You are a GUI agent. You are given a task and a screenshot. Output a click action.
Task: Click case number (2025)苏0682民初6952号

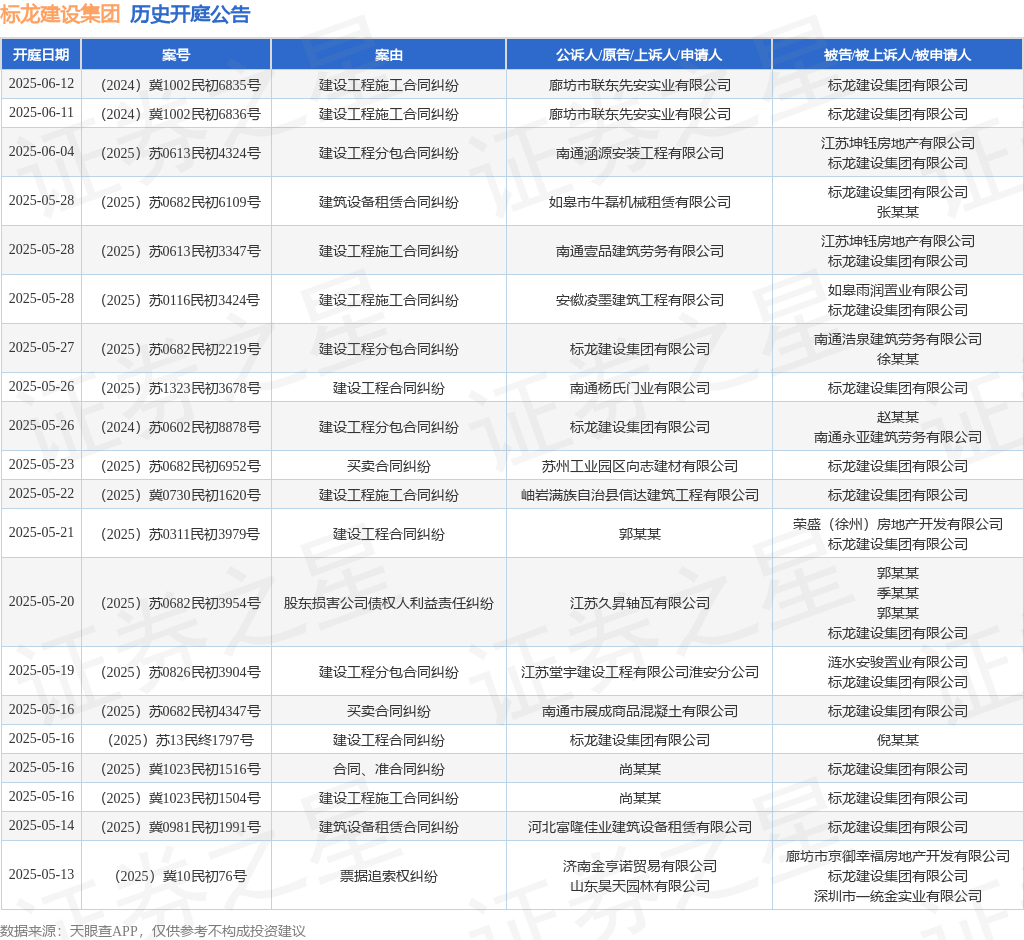[x=180, y=466]
